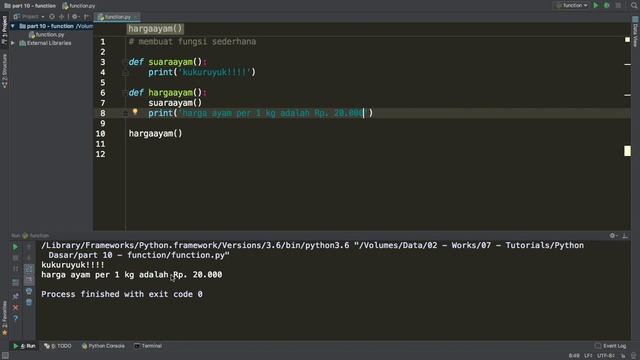Viewport: 640px width, 360px height.
Task: Click part 10 - function breadcrumb in navigation bar
Action: click(30, 6)
